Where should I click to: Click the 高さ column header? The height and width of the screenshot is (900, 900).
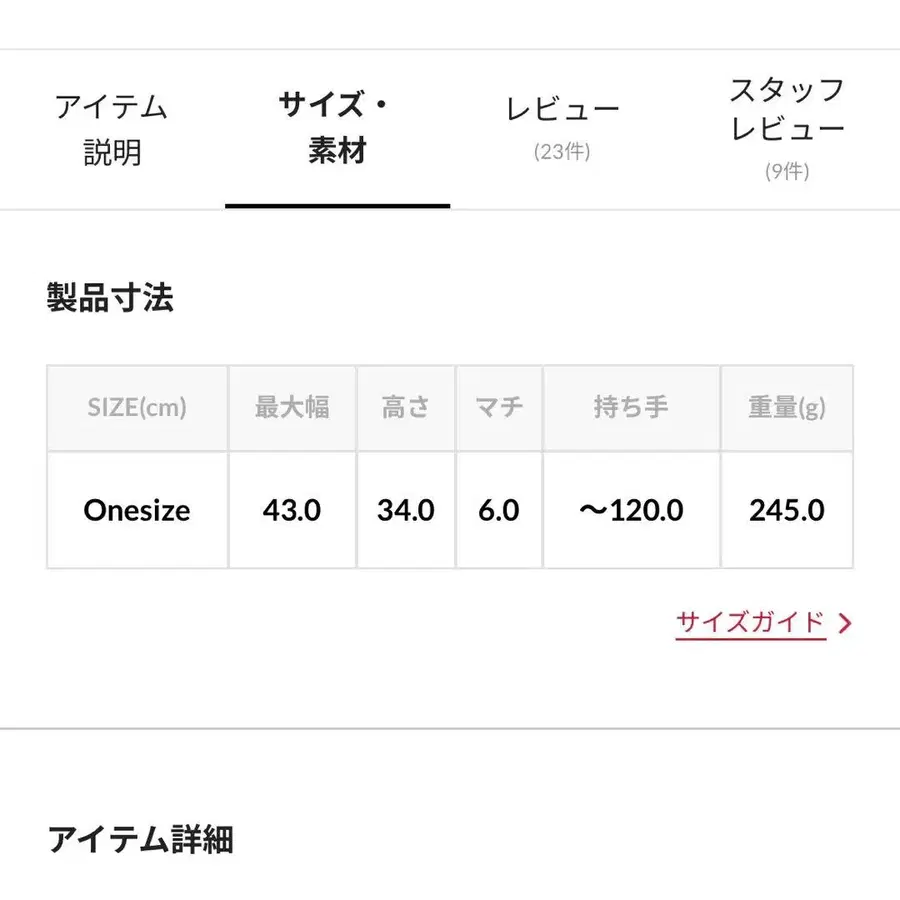click(x=406, y=408)
